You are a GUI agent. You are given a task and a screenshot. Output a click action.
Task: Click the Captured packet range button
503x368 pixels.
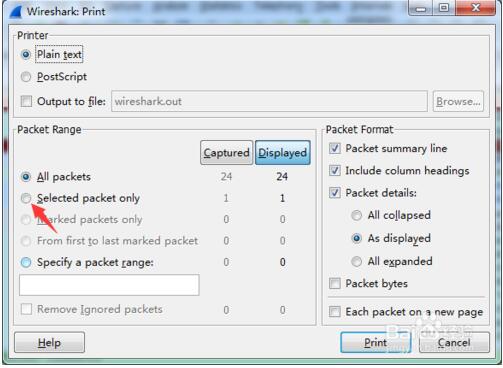coord(226,153)
